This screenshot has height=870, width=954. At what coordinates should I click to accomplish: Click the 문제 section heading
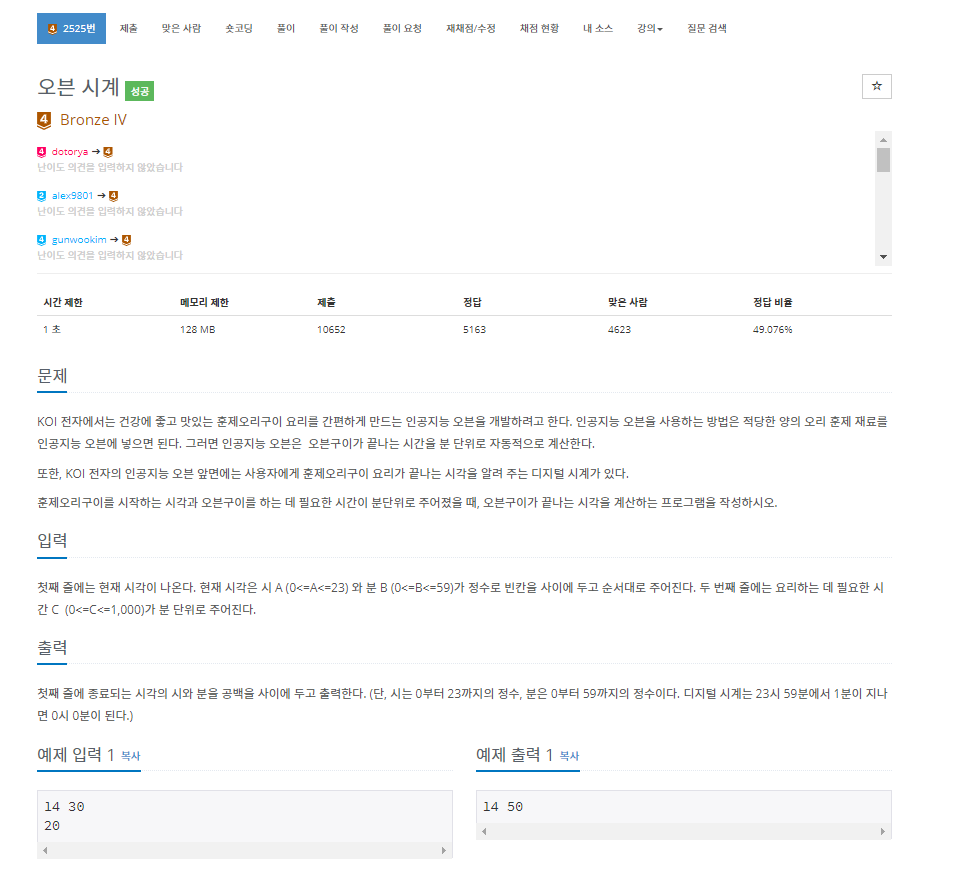tap(52, 376)
